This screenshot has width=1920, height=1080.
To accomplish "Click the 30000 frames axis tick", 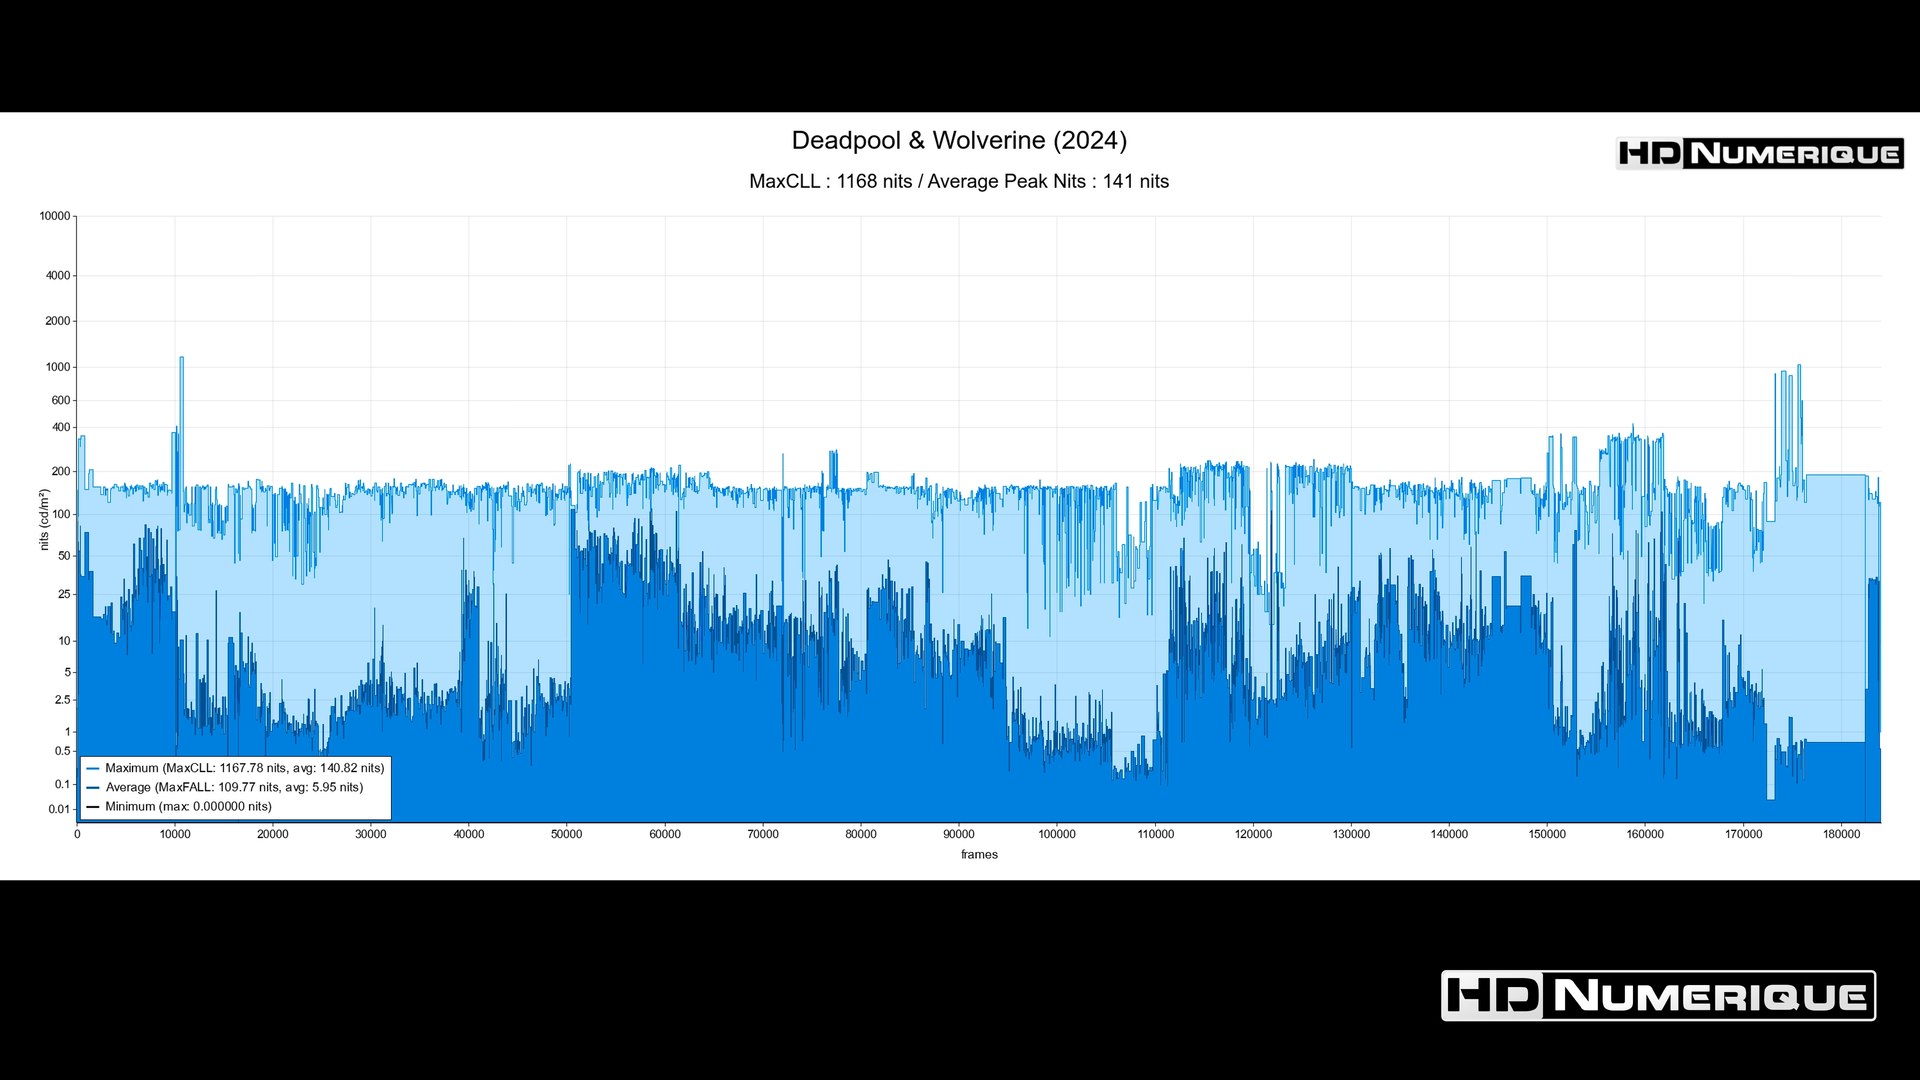I will pos(371,834).
